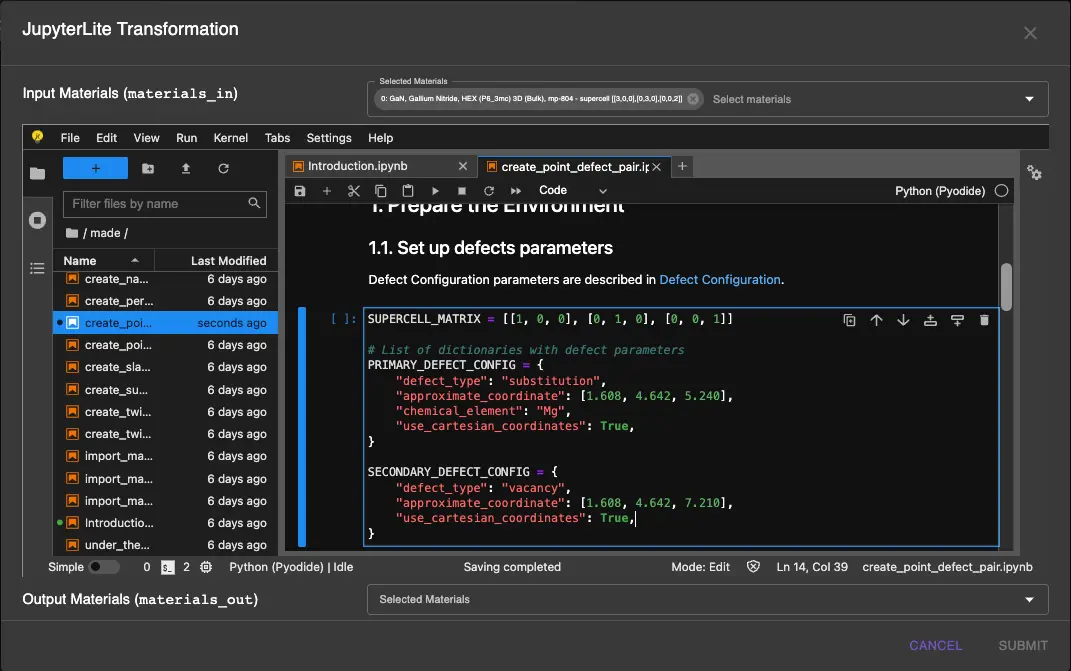Click the Defect Configuration link
The width and height of the screenshot is (1071, 671).
click(x=720, y=280)
